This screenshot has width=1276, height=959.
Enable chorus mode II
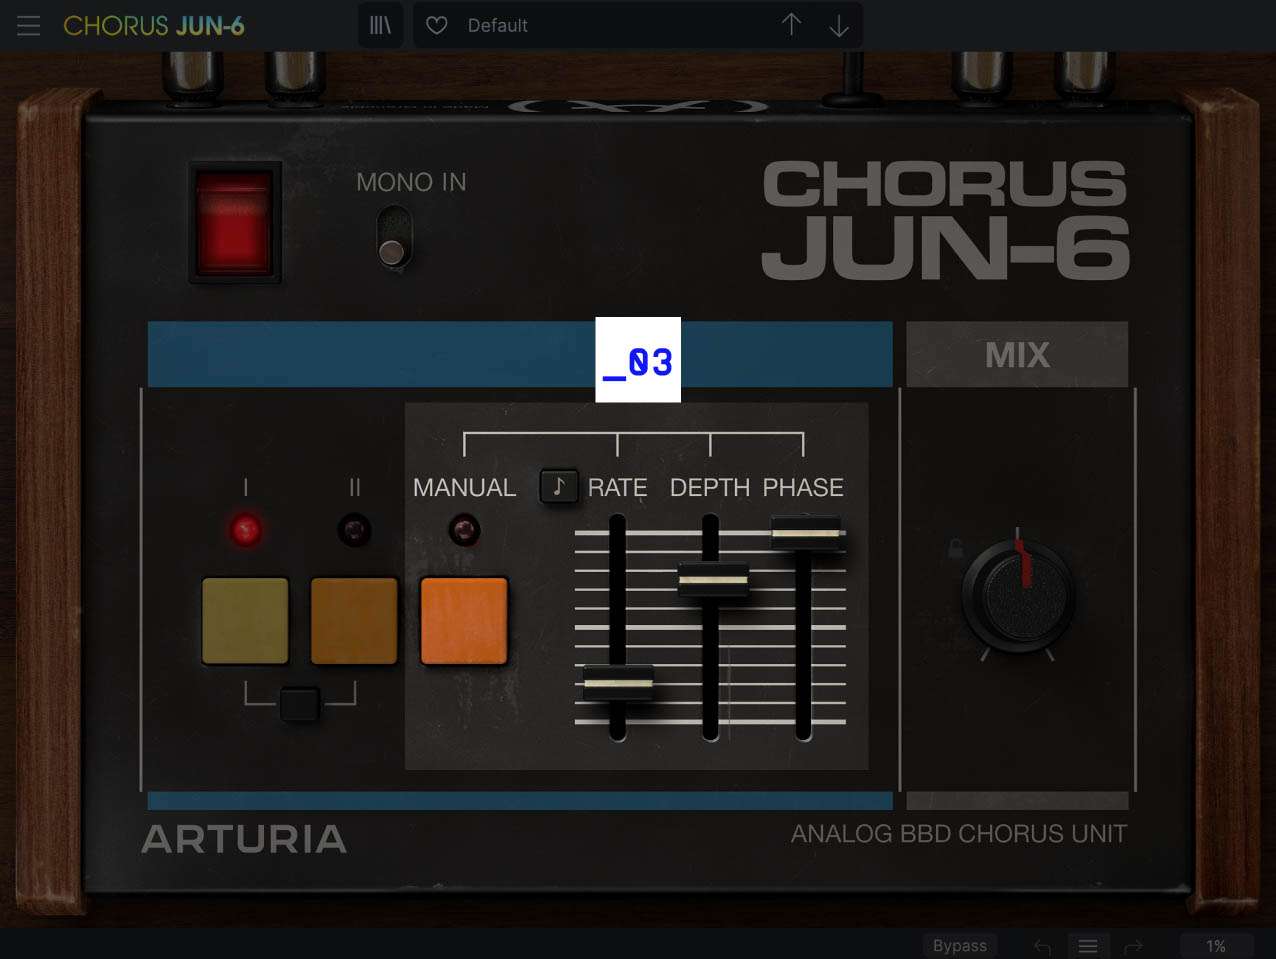pos(354,620)
